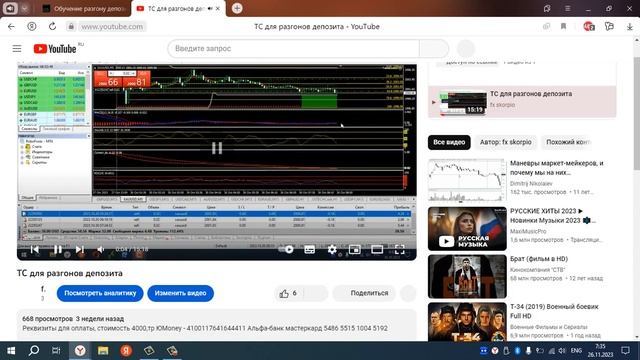Screen dimensions: 640x360
Task: Open Windows search from the taskbar
Action: point(34,351)
